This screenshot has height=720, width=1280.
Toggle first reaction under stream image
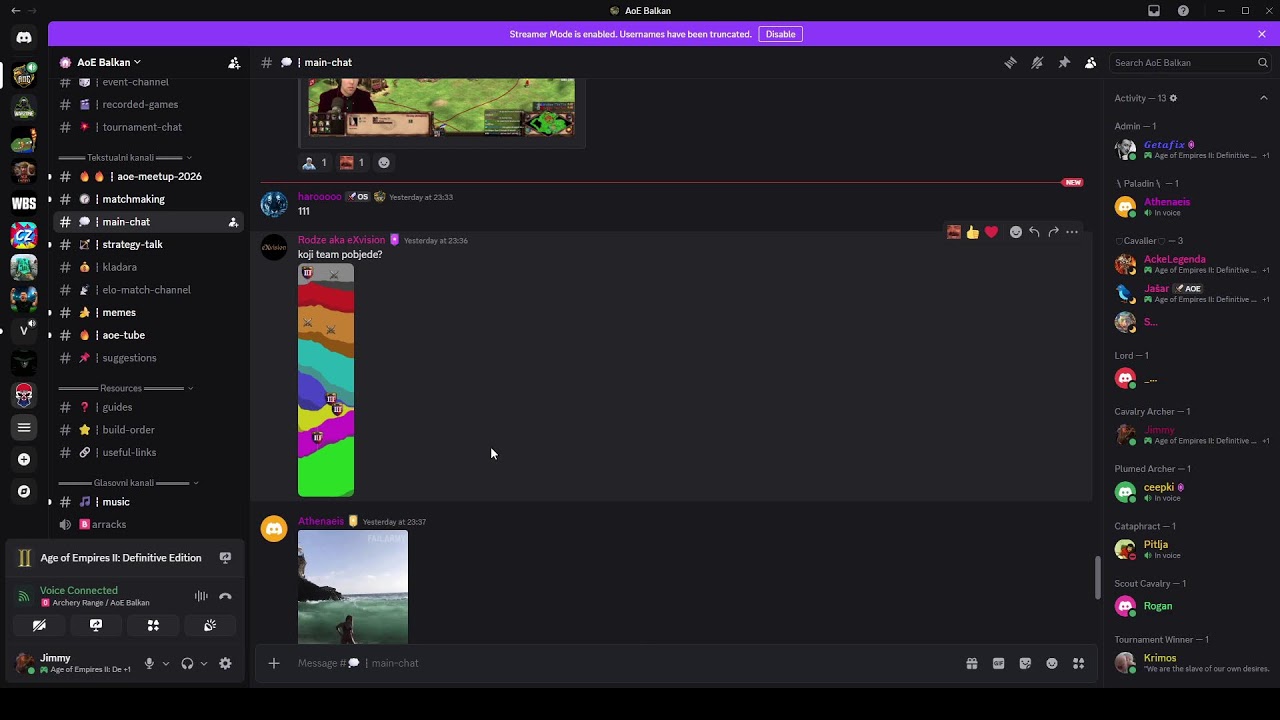pos(314,162)
